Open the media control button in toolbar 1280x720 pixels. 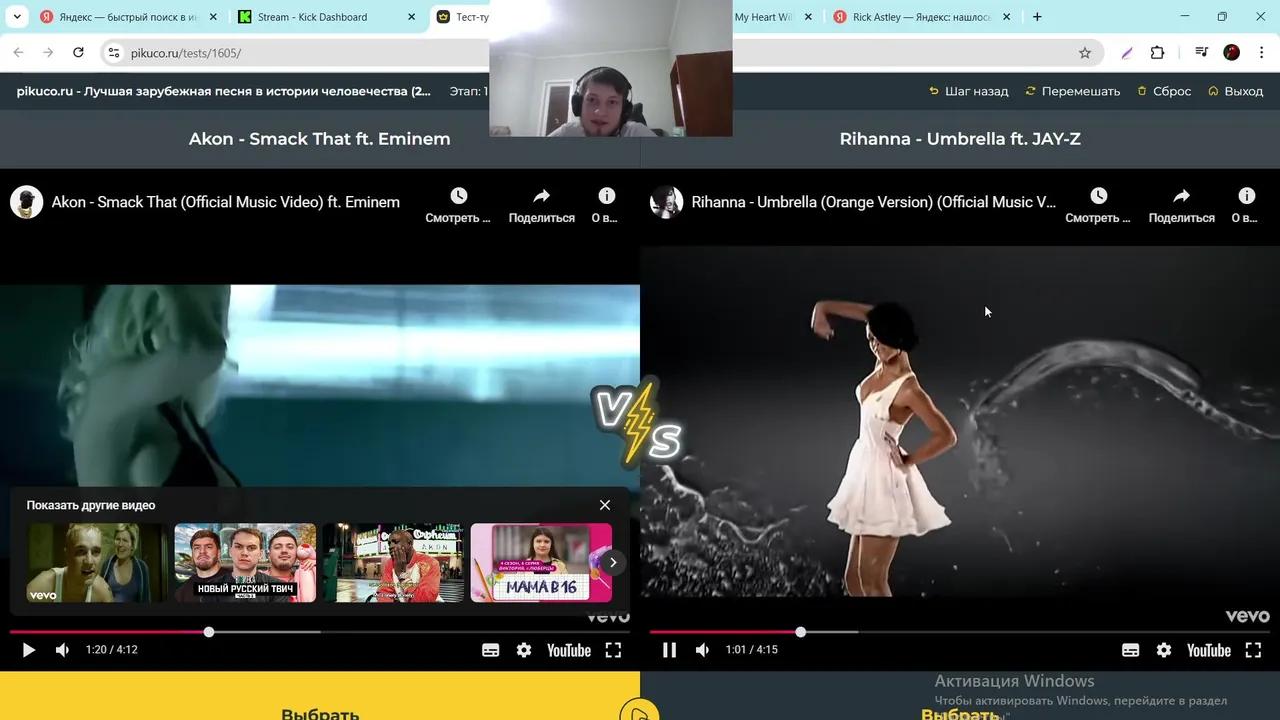[1202, 53]
